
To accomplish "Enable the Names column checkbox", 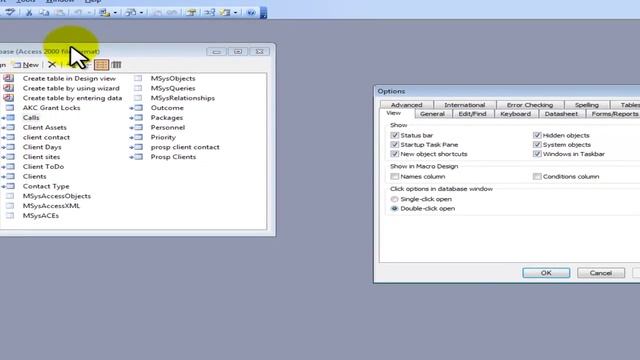I will (x=394, y=176).
